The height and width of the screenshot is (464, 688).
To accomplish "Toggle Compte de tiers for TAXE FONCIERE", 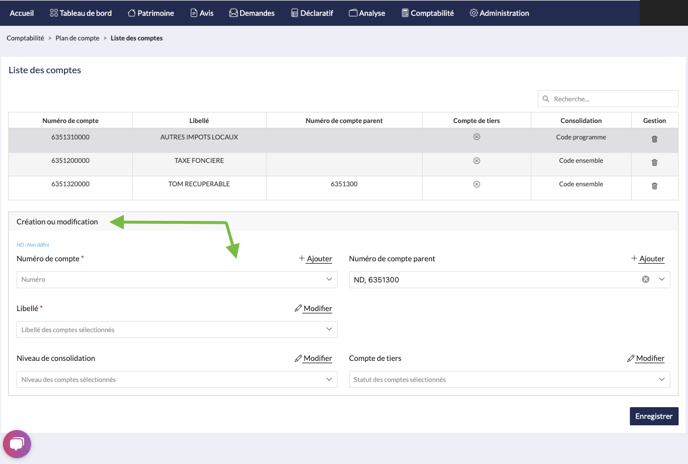I will coord(476,161).
